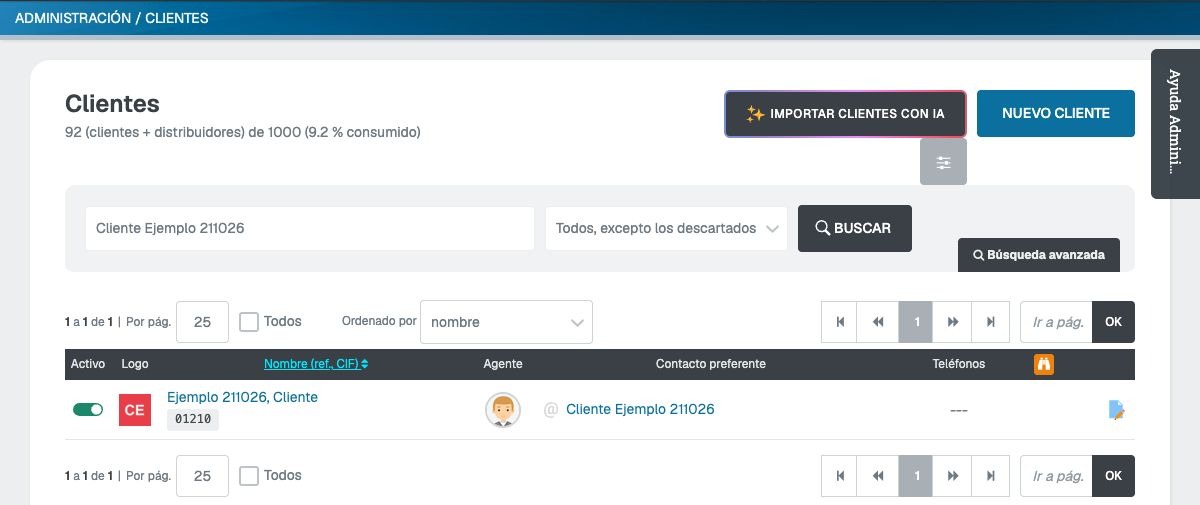Click the BUSCAR button
This screenshot has width=1200, height=505.
(855, 228)
